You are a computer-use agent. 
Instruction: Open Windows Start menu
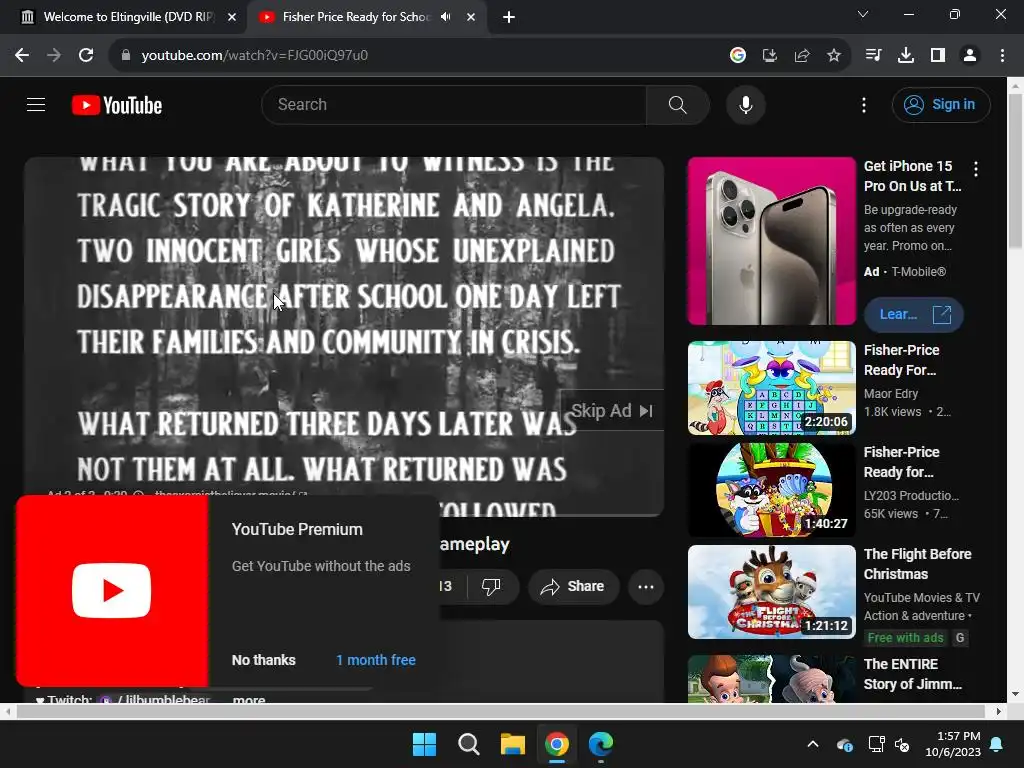point(424,744)
